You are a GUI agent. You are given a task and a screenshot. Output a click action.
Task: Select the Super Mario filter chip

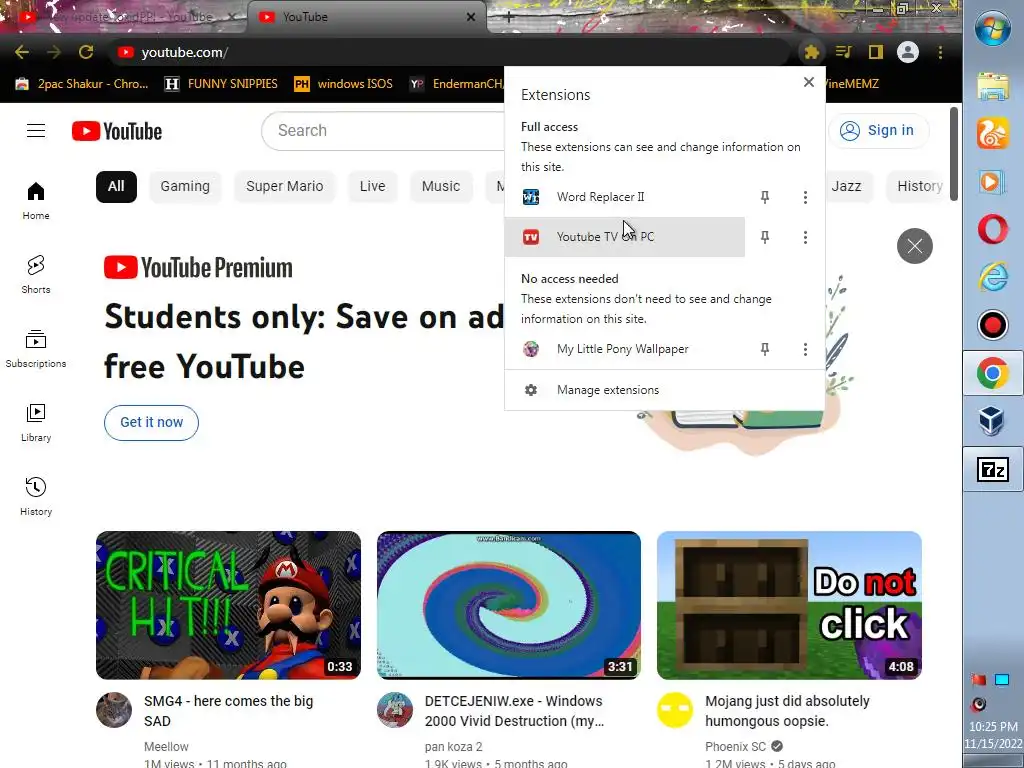tap(285, 187)
